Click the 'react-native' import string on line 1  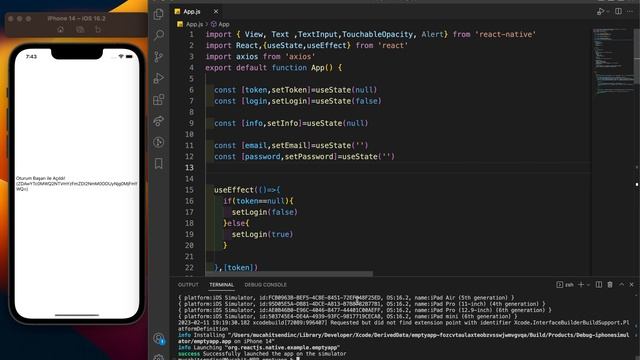[x=505, y=34]
